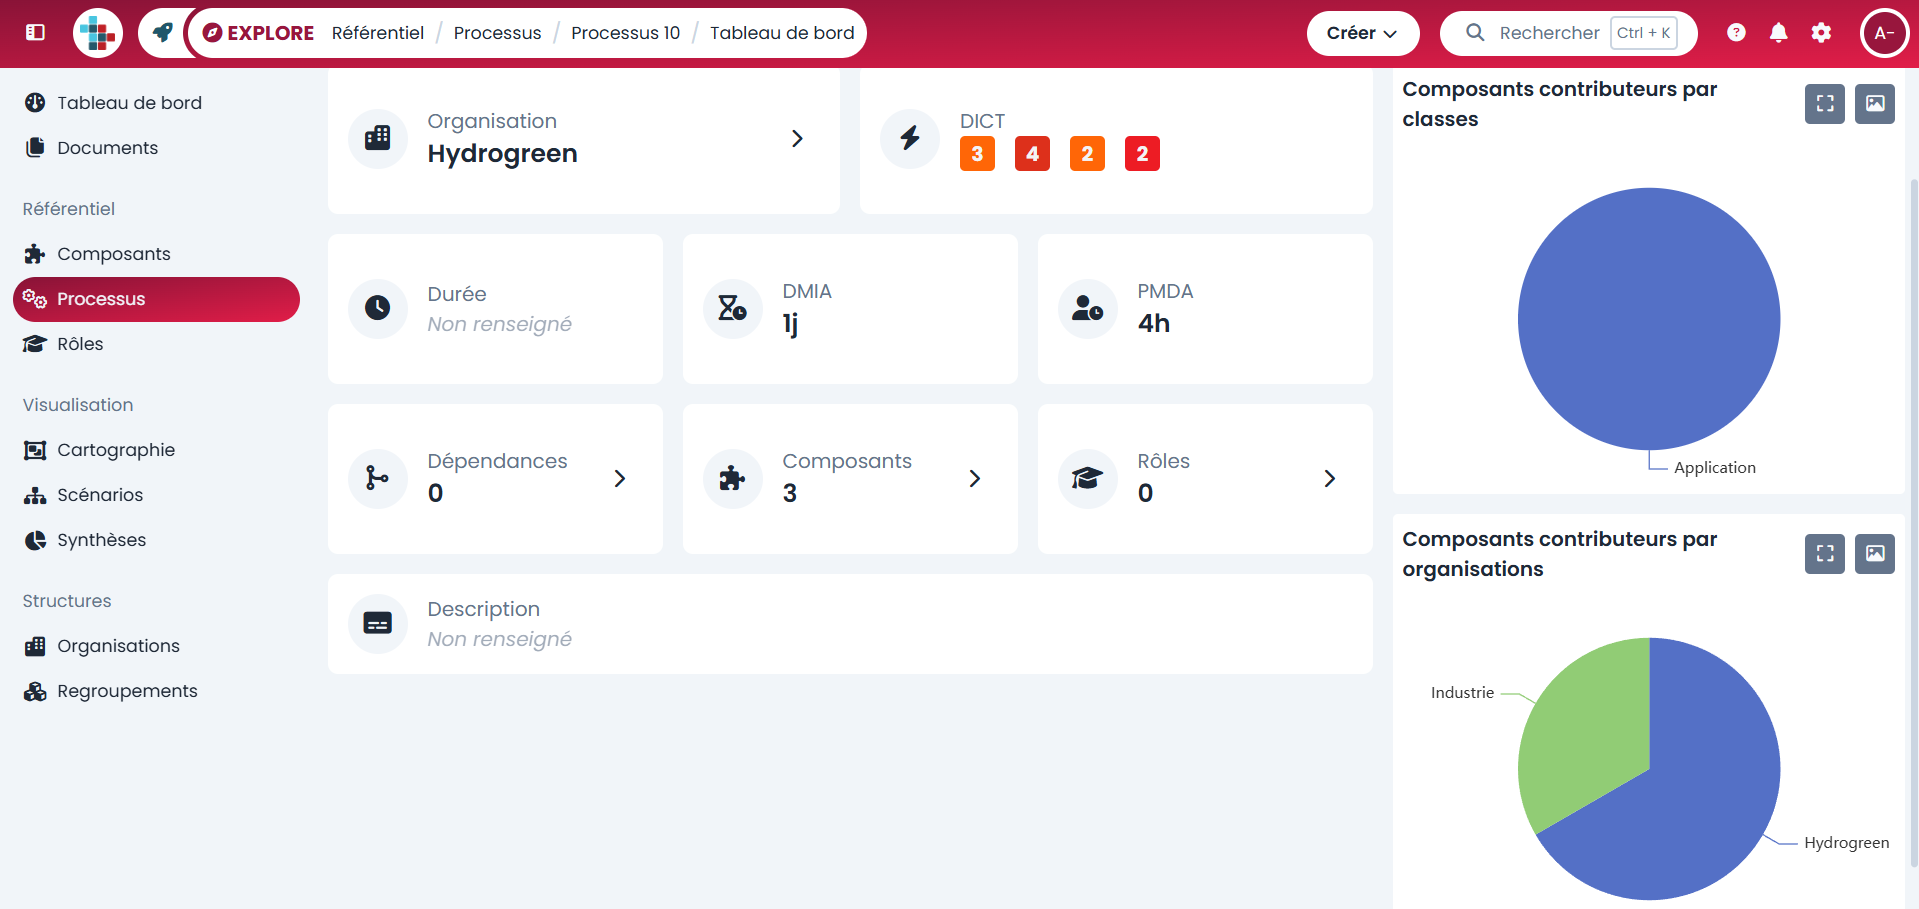The height and width of the screenshot is (909, 1919).
Task: Export the classes chart as image
Action: (1874, 103)
